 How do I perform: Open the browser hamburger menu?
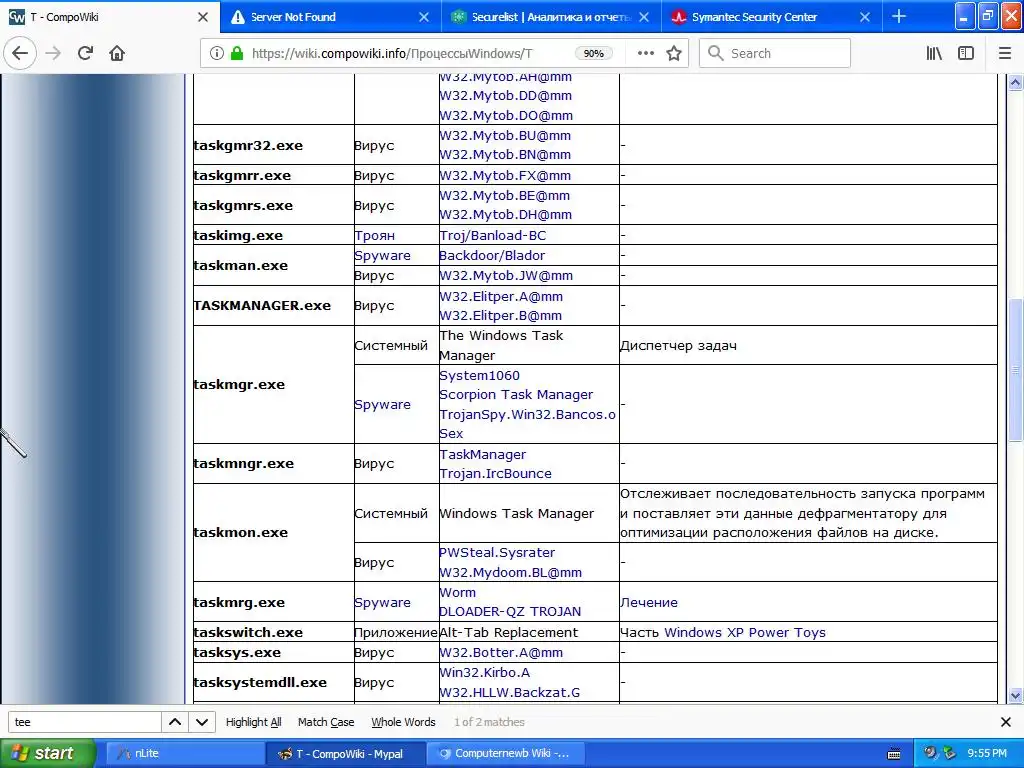point(1004,54)
